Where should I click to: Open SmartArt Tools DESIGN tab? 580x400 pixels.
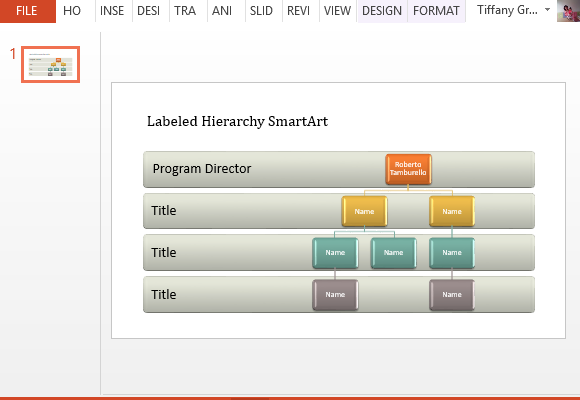coord(382,11)
